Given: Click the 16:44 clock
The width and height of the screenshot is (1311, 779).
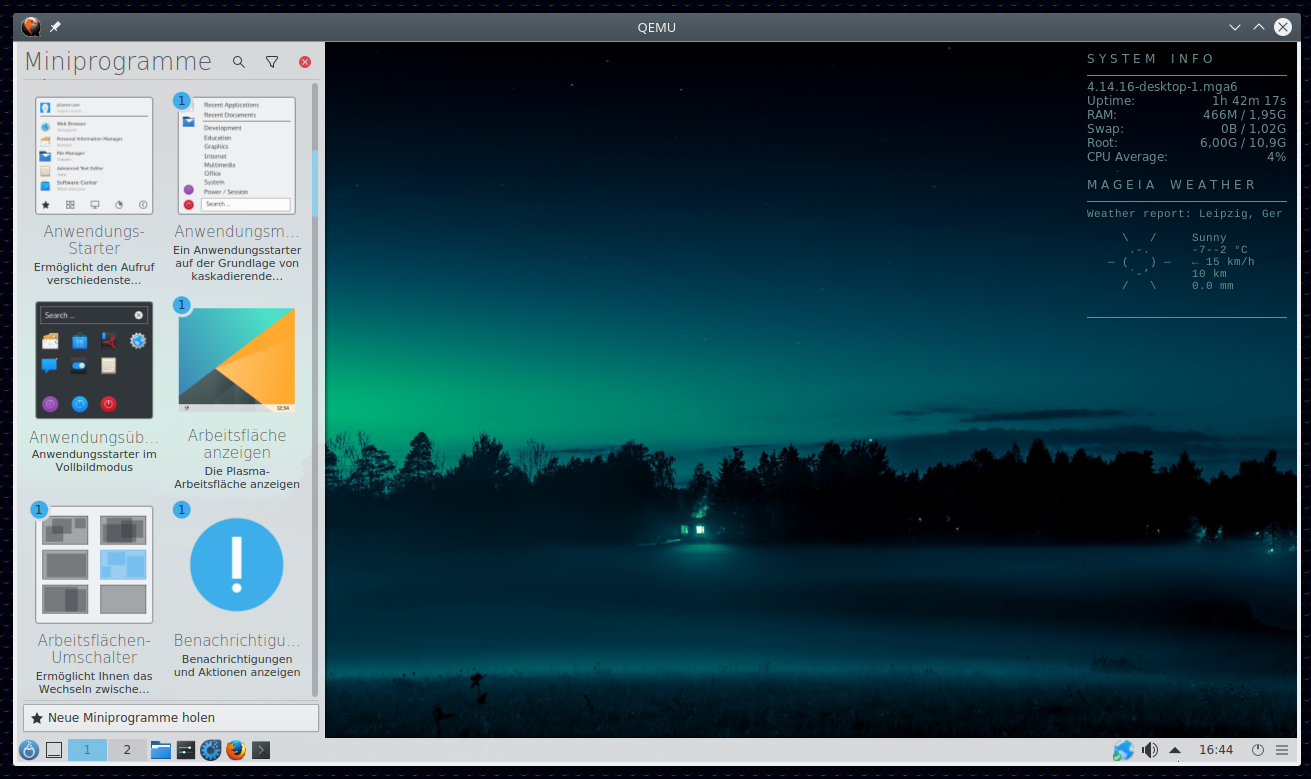Looking at the screenshot, I should [1216, 750].
